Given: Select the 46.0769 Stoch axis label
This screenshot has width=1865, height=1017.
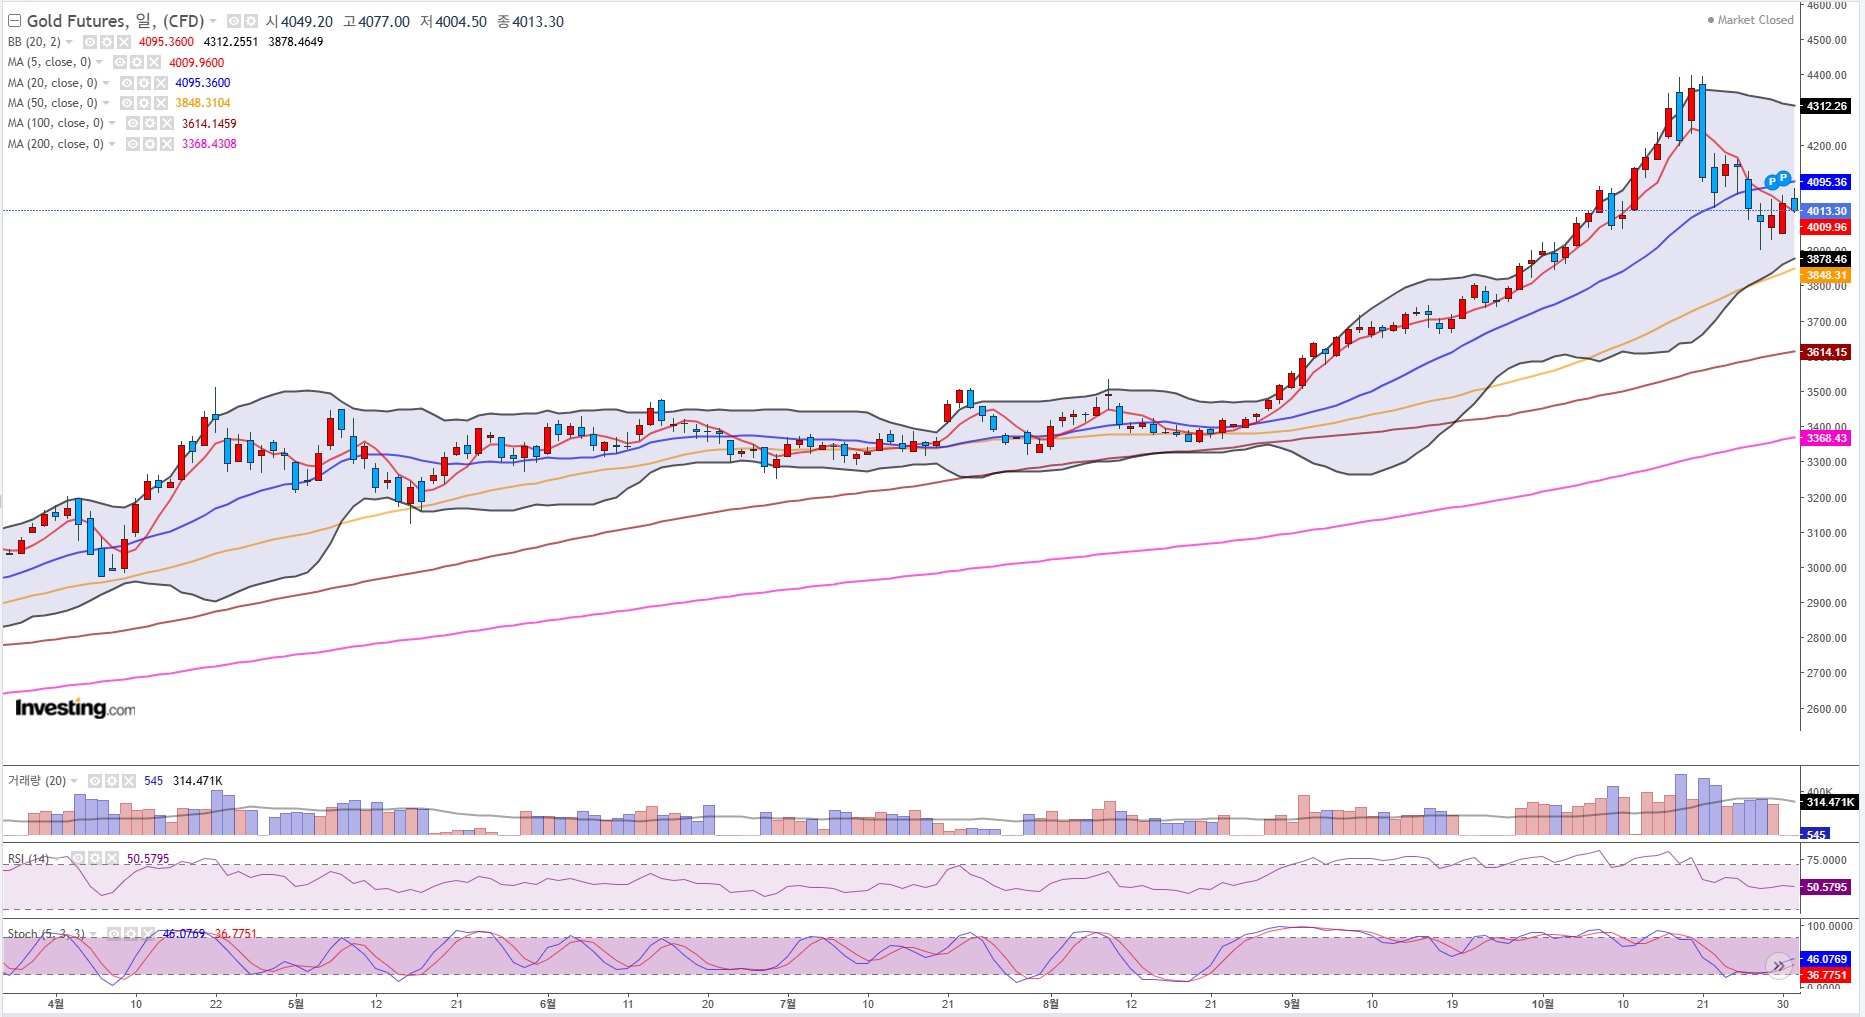Looking at the screenshot, I should [x=1826, y=959].
